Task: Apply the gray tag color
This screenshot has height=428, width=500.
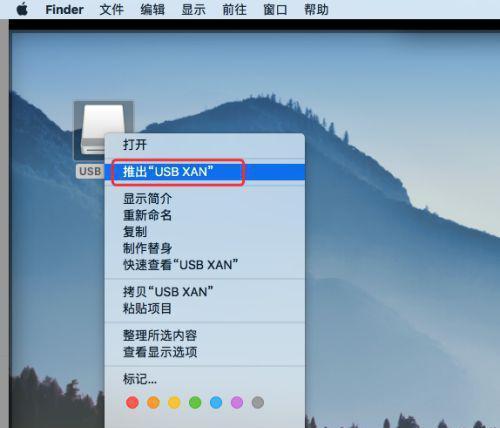Action: tap(258, 402)
